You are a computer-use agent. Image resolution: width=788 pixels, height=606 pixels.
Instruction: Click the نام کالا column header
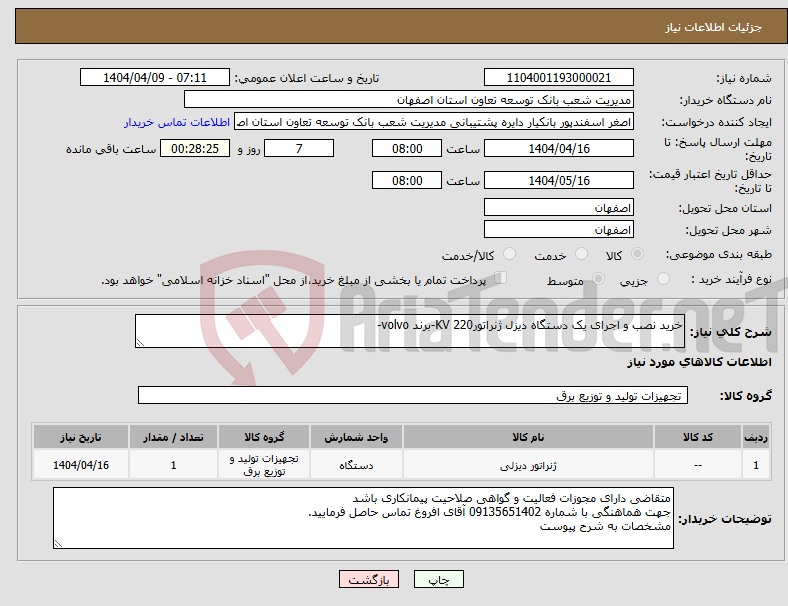click(x=528, y=437)
